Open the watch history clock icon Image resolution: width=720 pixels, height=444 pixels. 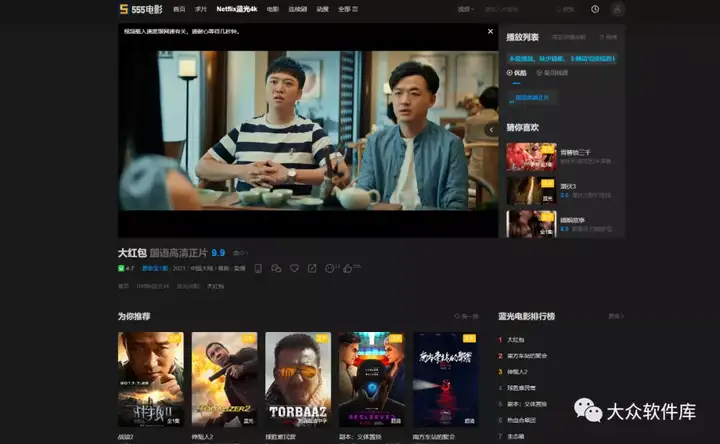(x=595, y=9)
